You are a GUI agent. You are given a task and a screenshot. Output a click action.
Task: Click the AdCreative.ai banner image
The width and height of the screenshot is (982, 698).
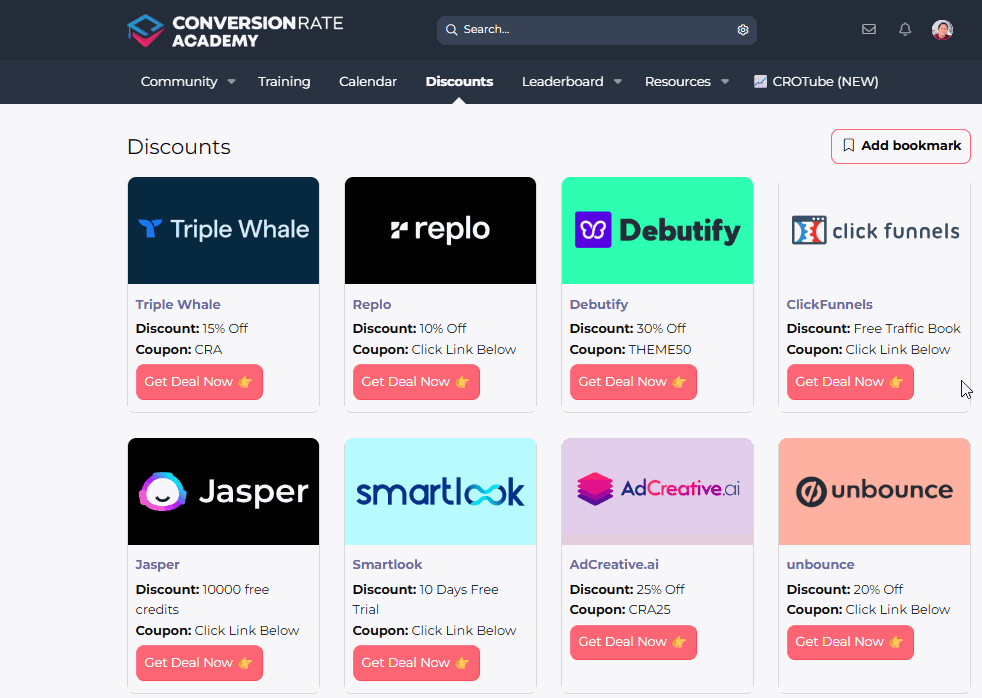[x=657, y=491]
